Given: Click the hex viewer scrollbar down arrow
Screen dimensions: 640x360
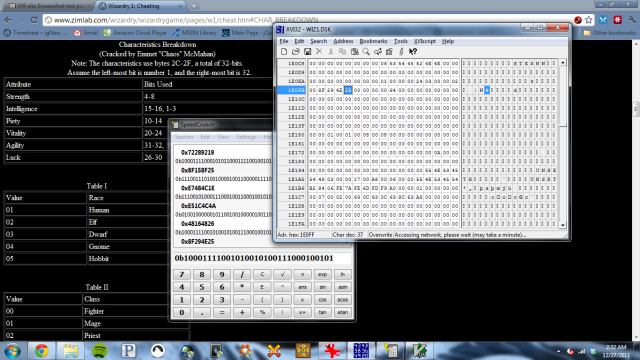Looking at the screenshot, I should click(563, 225).
